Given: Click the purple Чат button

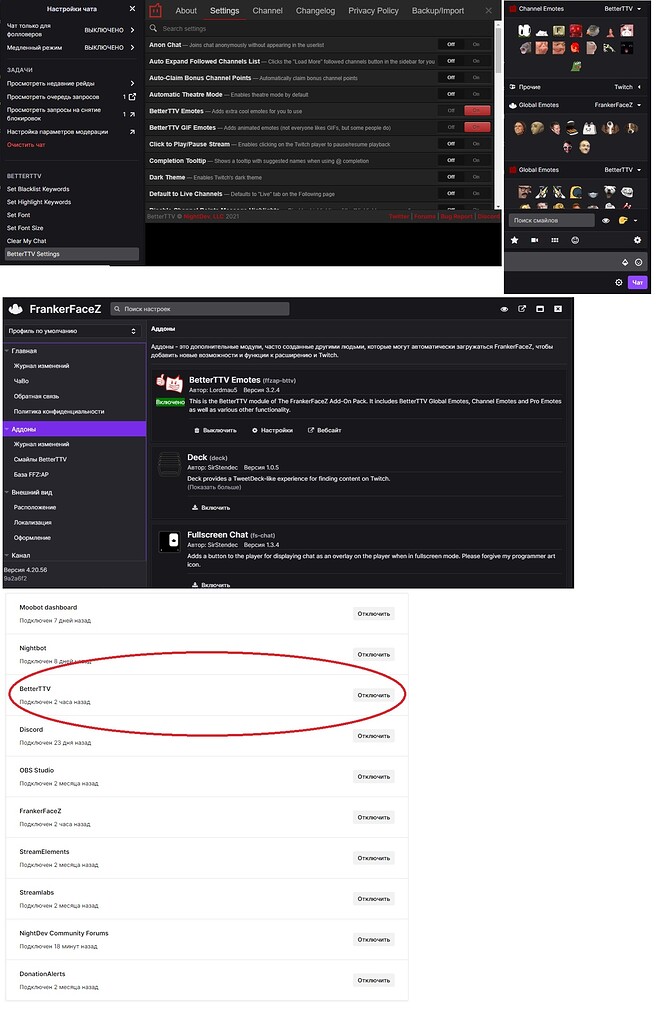Looking at the screenshot, I should [x=638, y=283].
